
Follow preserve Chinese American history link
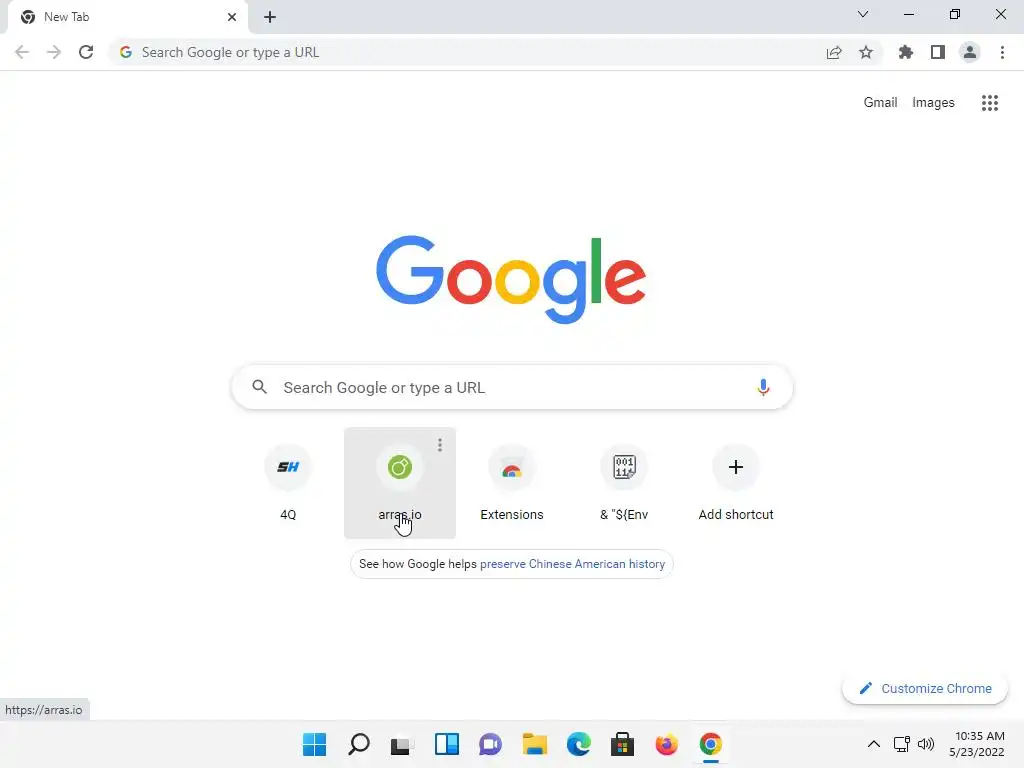(x=572, y=564)
